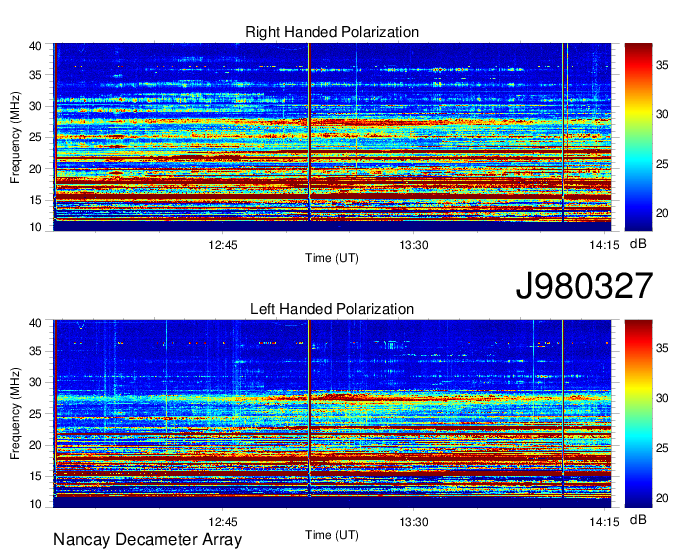Click the 25 dB label on upper colorbar
Screen dimensions: 680x552
(662, 164)
